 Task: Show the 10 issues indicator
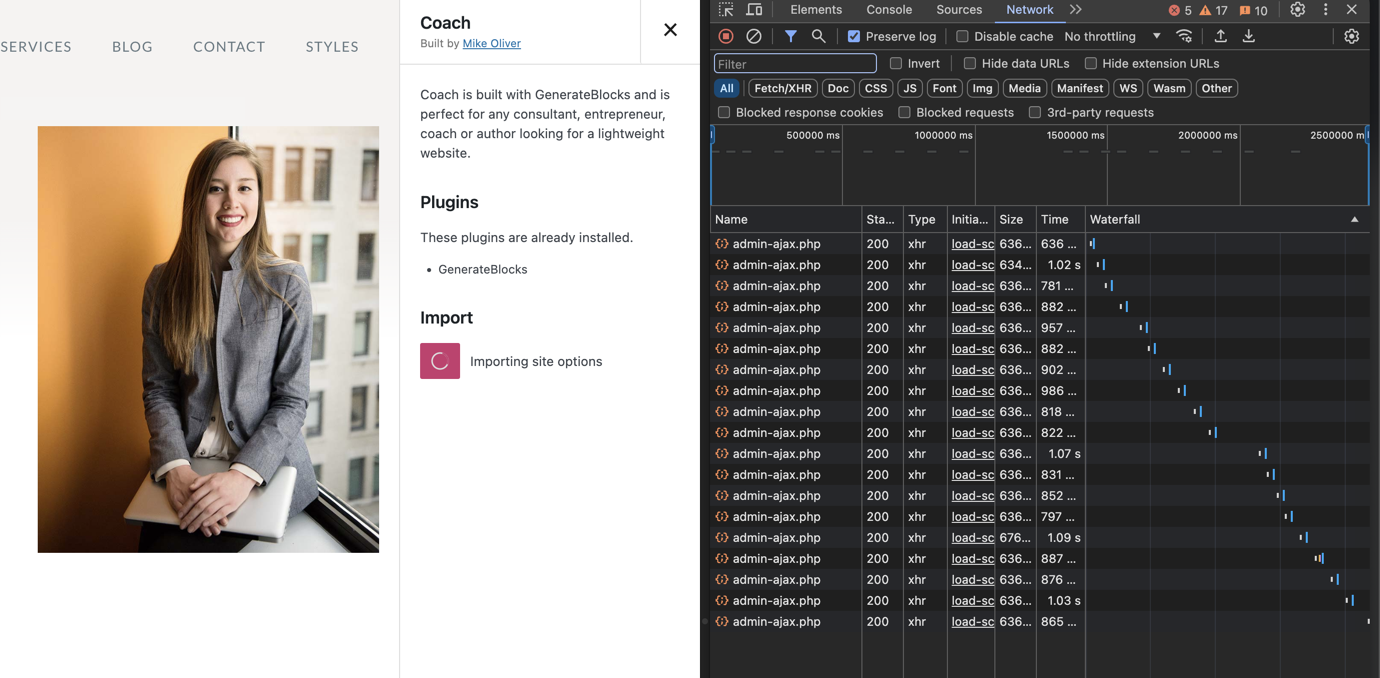[x=1253, y=10]
